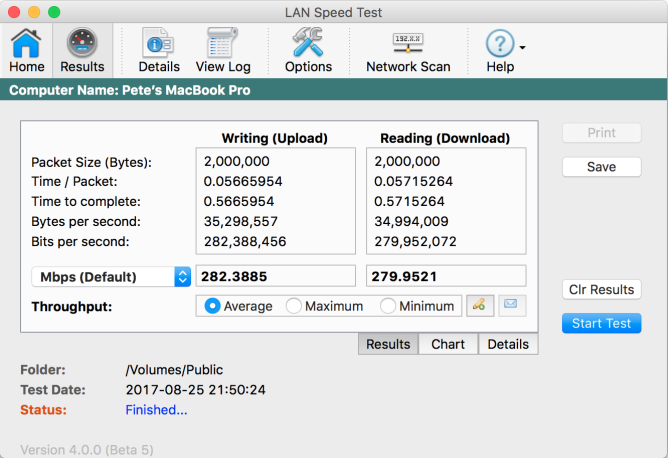
Task: Click the upload speed field 282.3885
Action: (276, 276)
